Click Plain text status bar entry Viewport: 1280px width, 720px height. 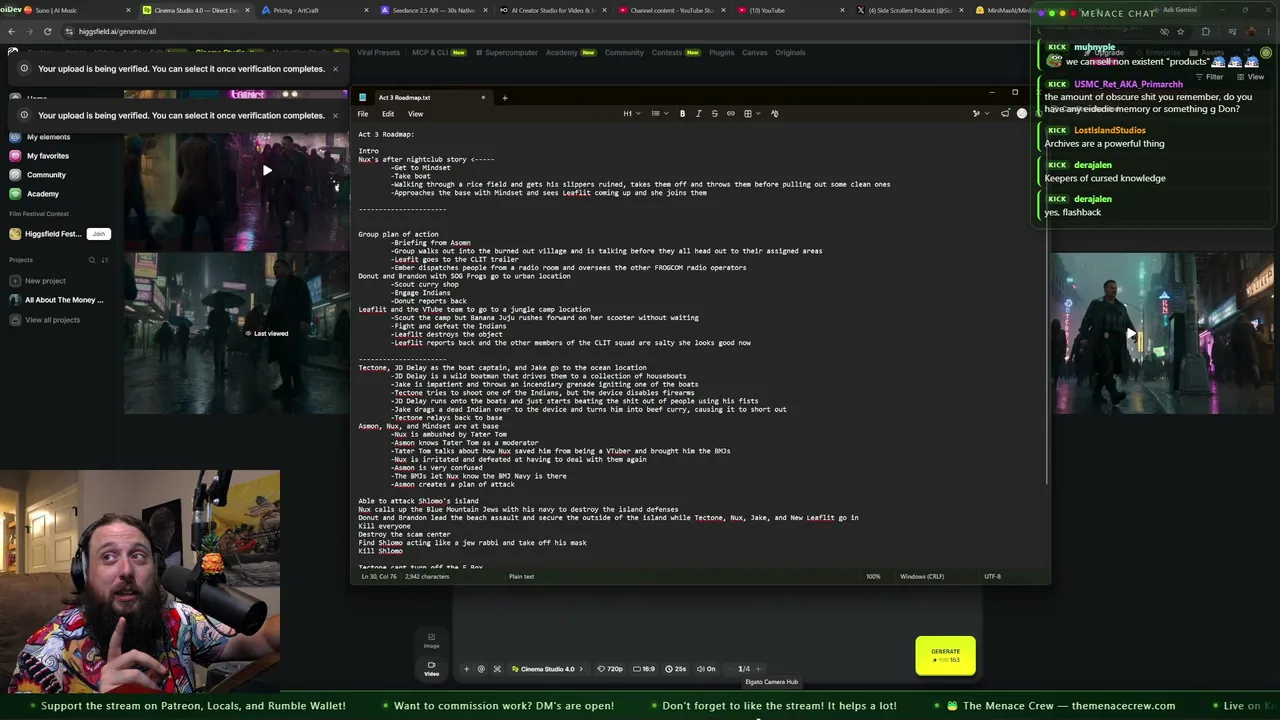(x=522, y=577)
